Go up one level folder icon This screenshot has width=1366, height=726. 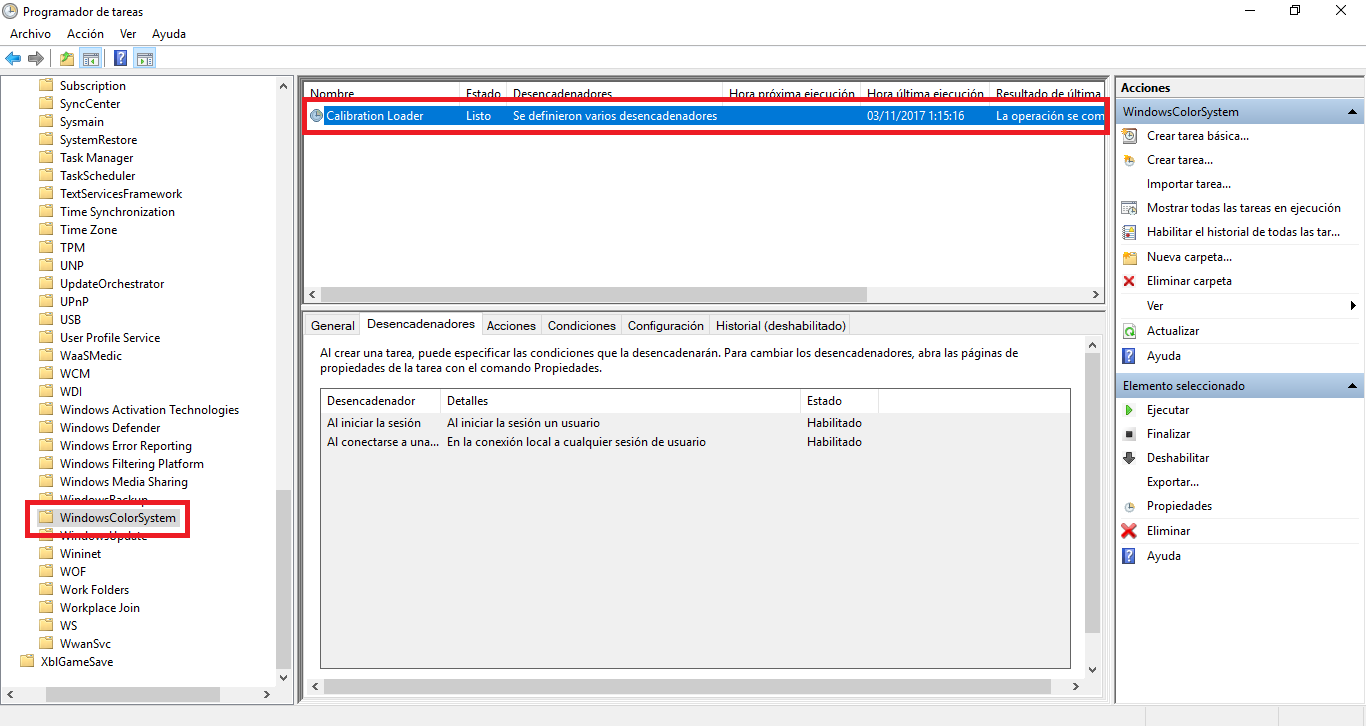click(67, 58)
